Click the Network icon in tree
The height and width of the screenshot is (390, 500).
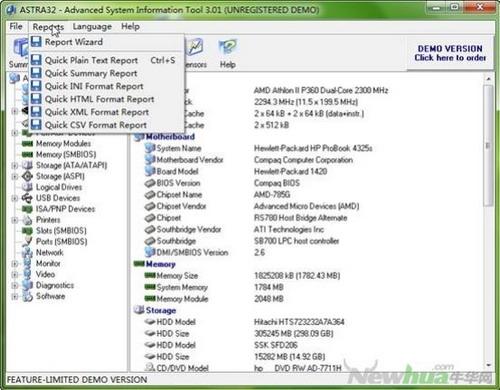pos(27,253)
